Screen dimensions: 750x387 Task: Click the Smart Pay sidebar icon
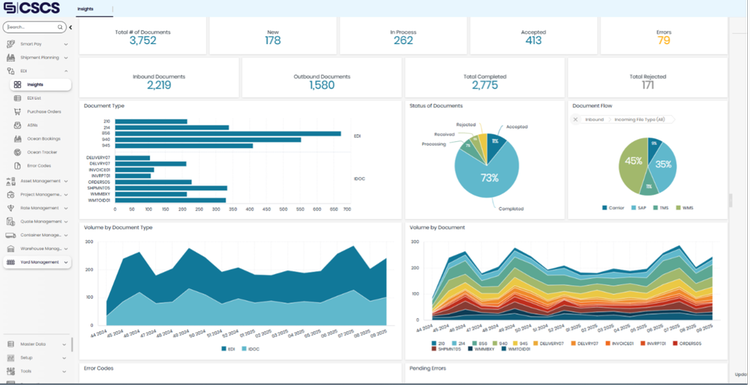(x=11, y=44)
